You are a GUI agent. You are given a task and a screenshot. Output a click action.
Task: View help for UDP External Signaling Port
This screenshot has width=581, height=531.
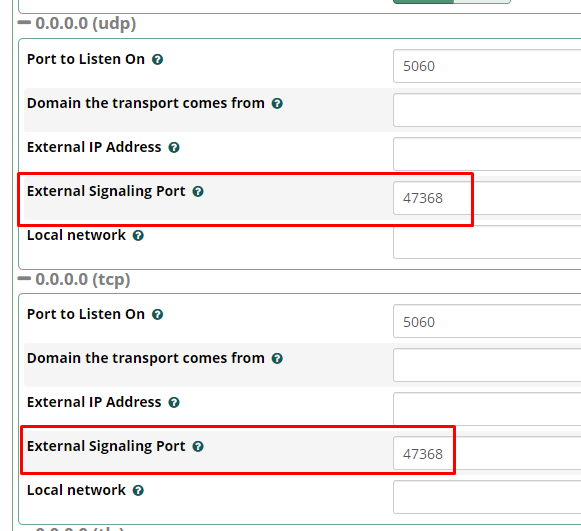[198, 191]
